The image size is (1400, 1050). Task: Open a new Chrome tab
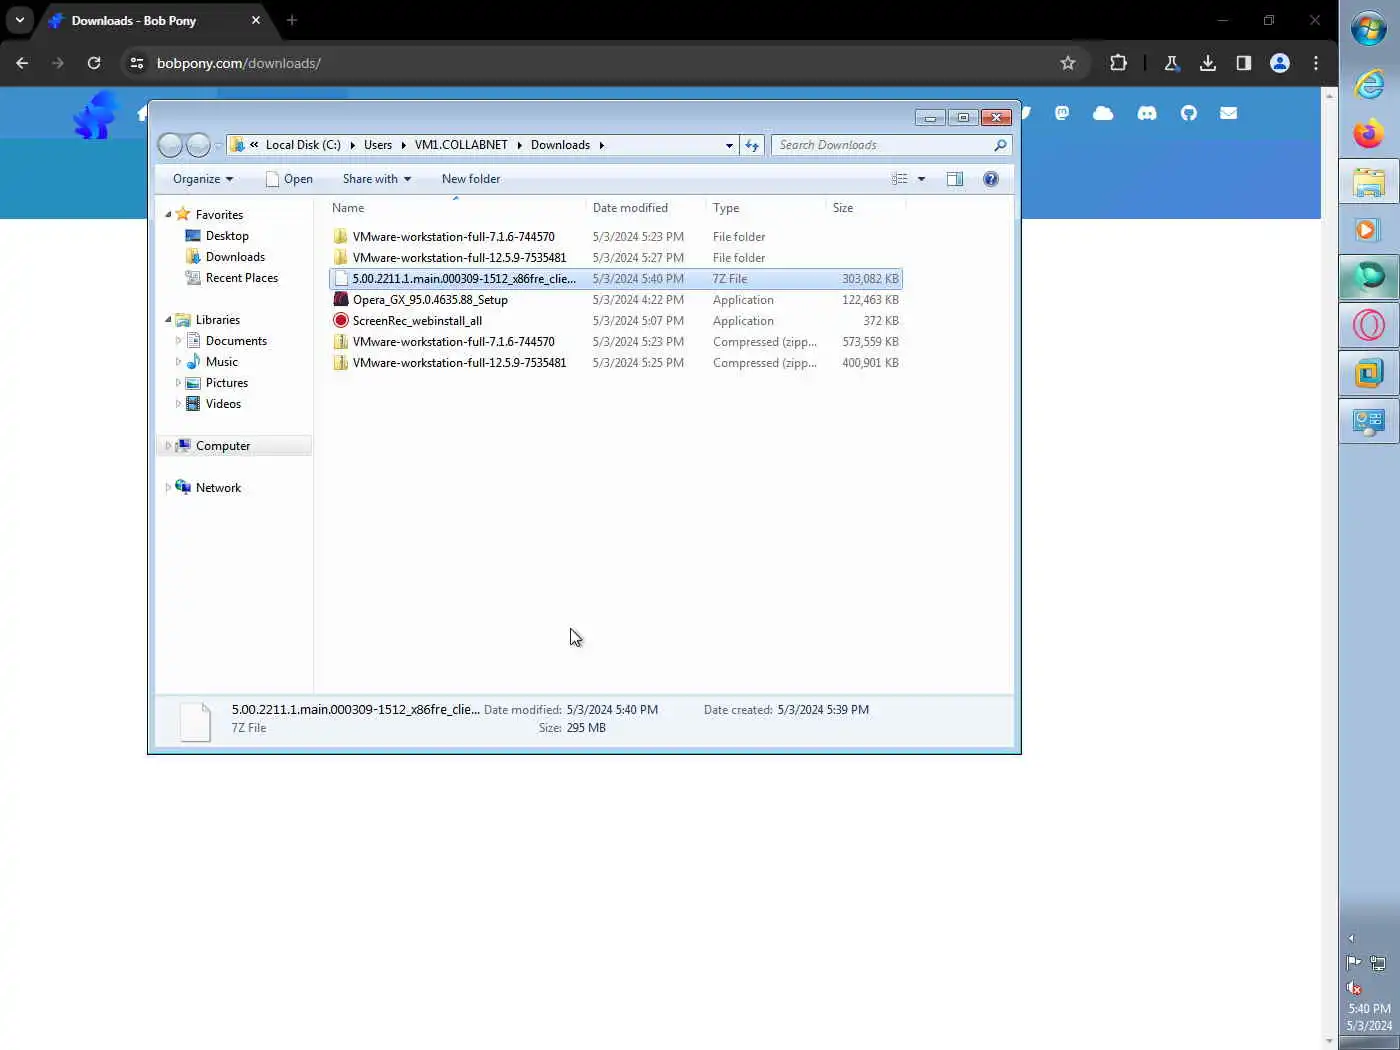pyautogui.click(x=292, y=20)
